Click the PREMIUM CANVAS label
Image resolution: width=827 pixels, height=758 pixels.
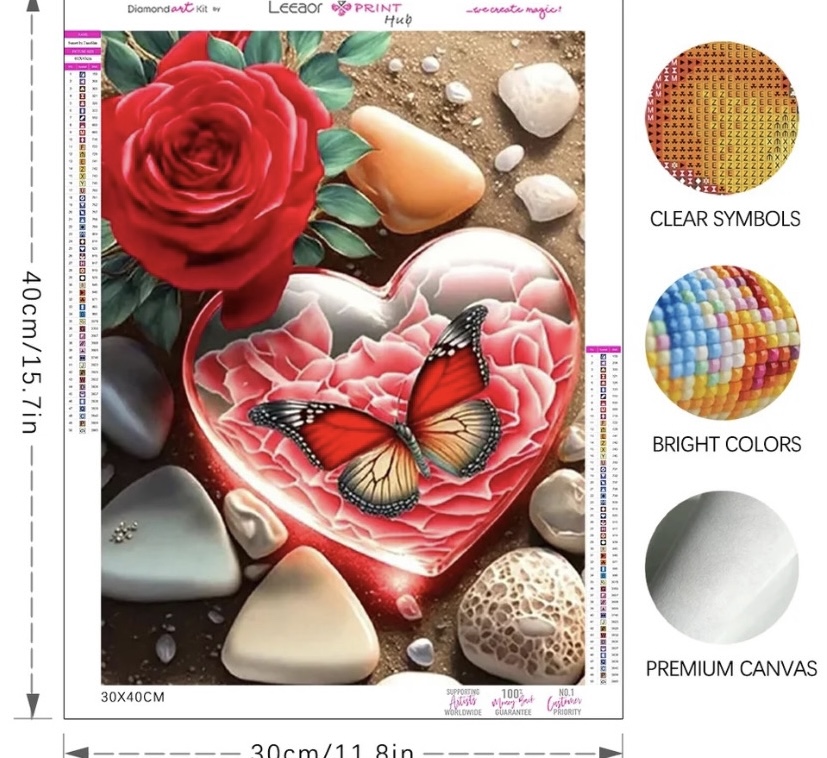[731, 668]
